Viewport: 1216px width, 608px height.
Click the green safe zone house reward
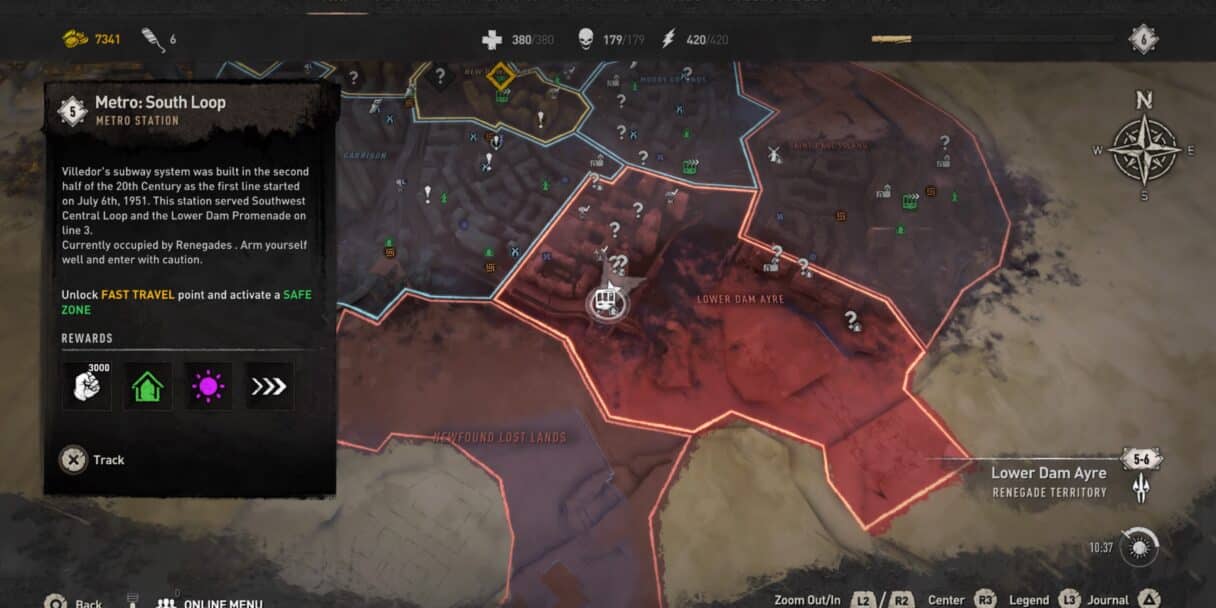[148, 385]
